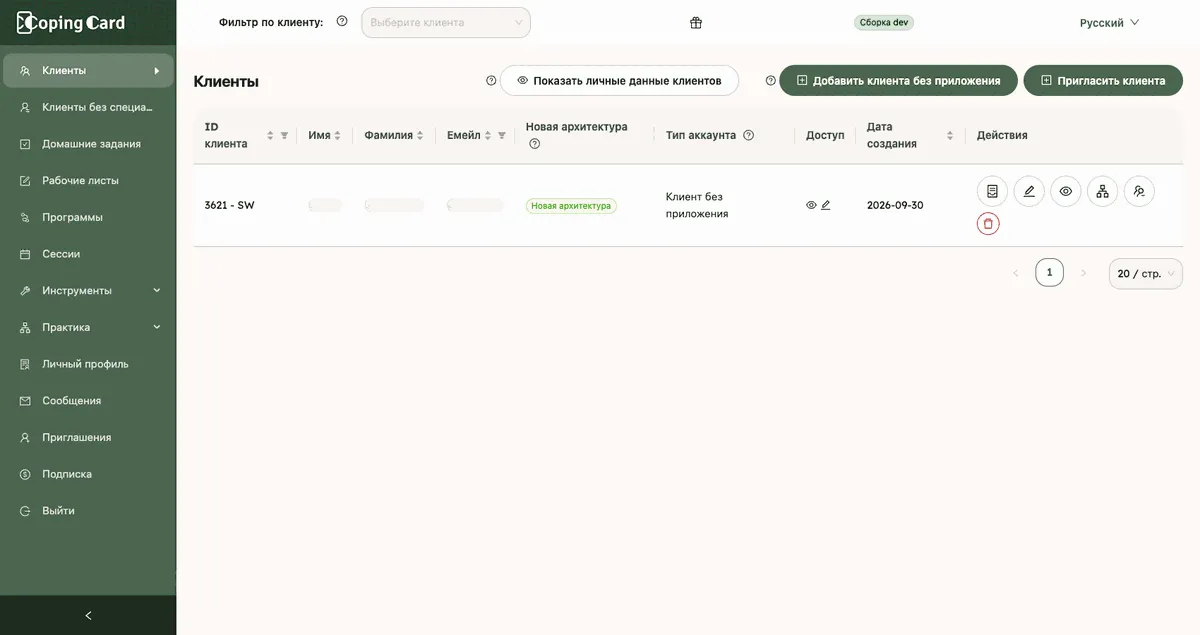1200x635 pixels.
Task: Open Рабочие листы in sidebar
Action: pos(88,181)
